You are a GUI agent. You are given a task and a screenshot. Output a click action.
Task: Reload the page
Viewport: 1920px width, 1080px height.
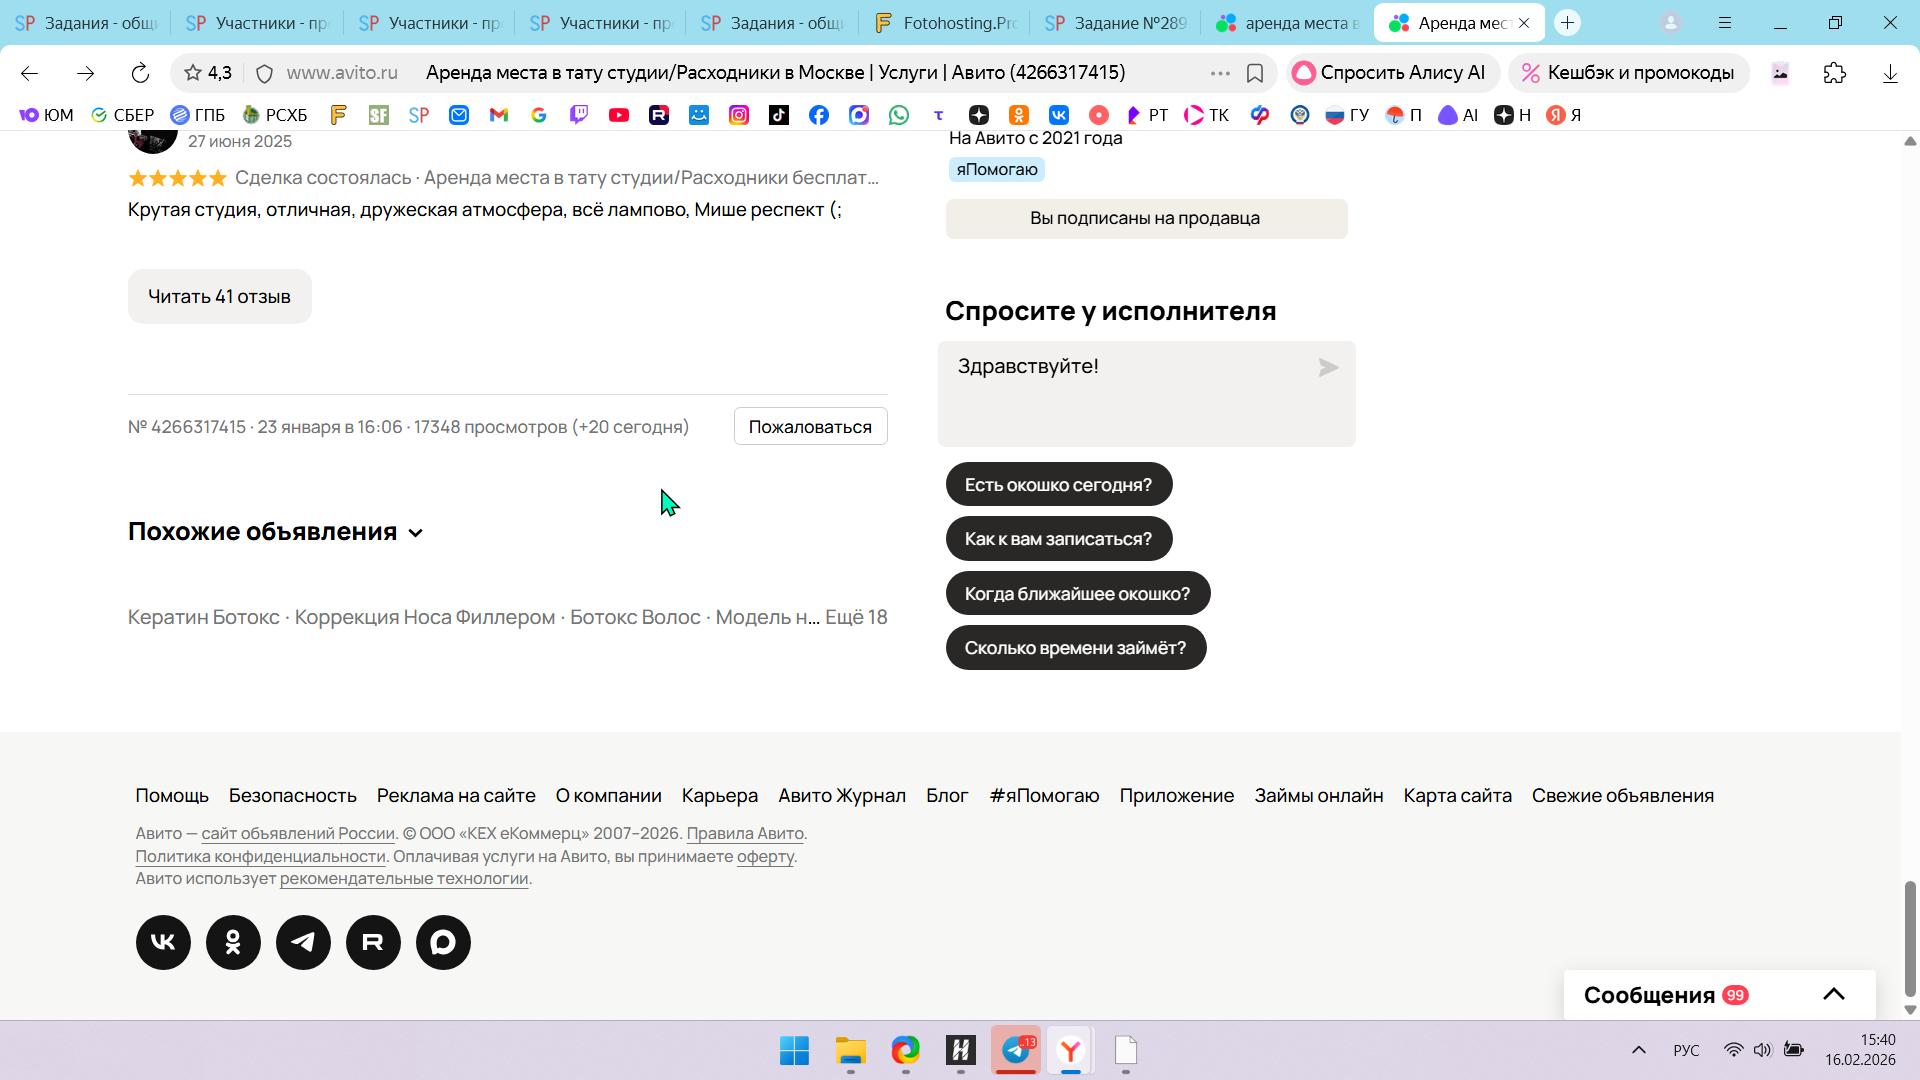pos(140,73)
